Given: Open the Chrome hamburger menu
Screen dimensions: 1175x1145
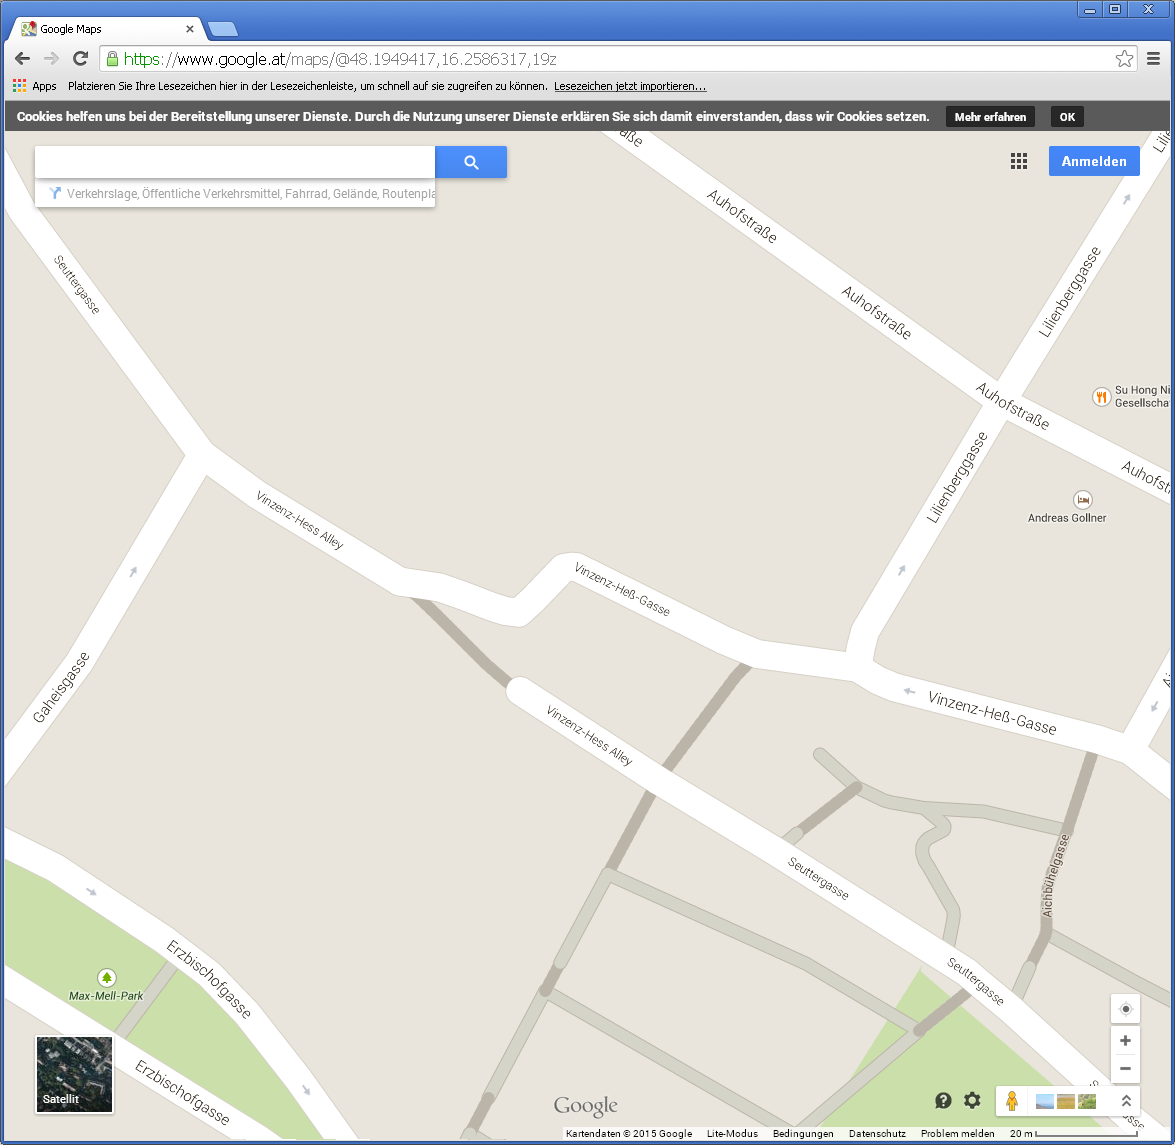Looking at the screenshot, I should pyautogui.click(x=1153, y=59).
